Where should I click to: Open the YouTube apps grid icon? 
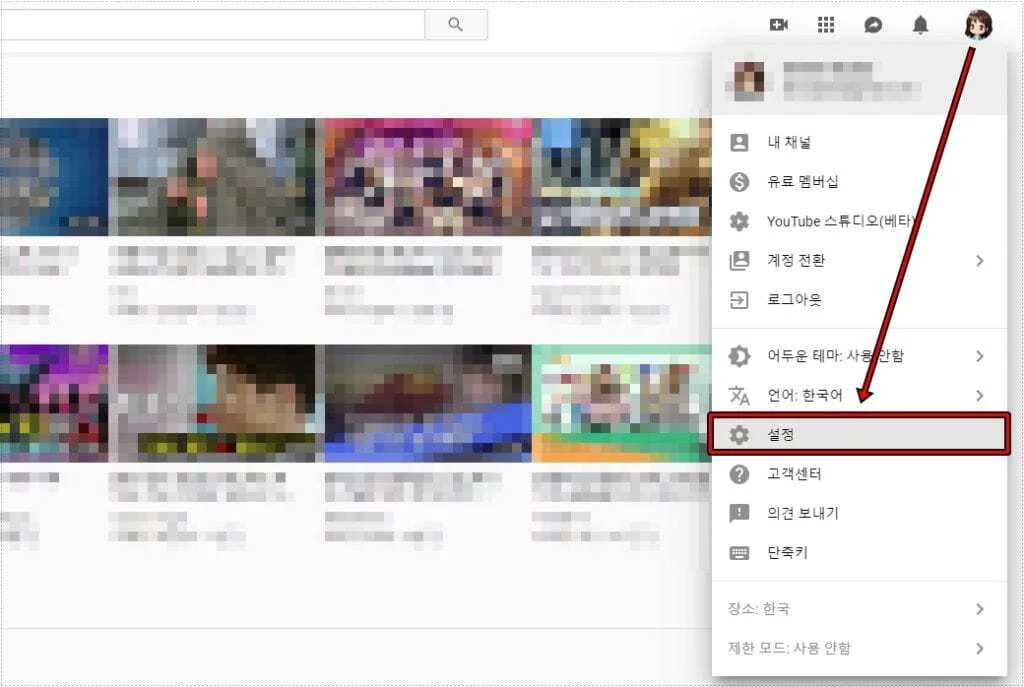pyautogui.click(x=826, y=25)
